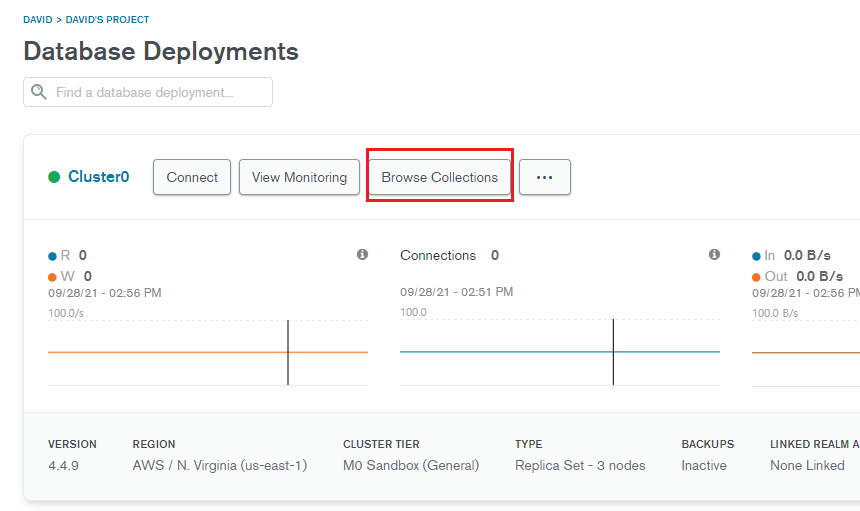Open info icon for read/write chart

362,254
